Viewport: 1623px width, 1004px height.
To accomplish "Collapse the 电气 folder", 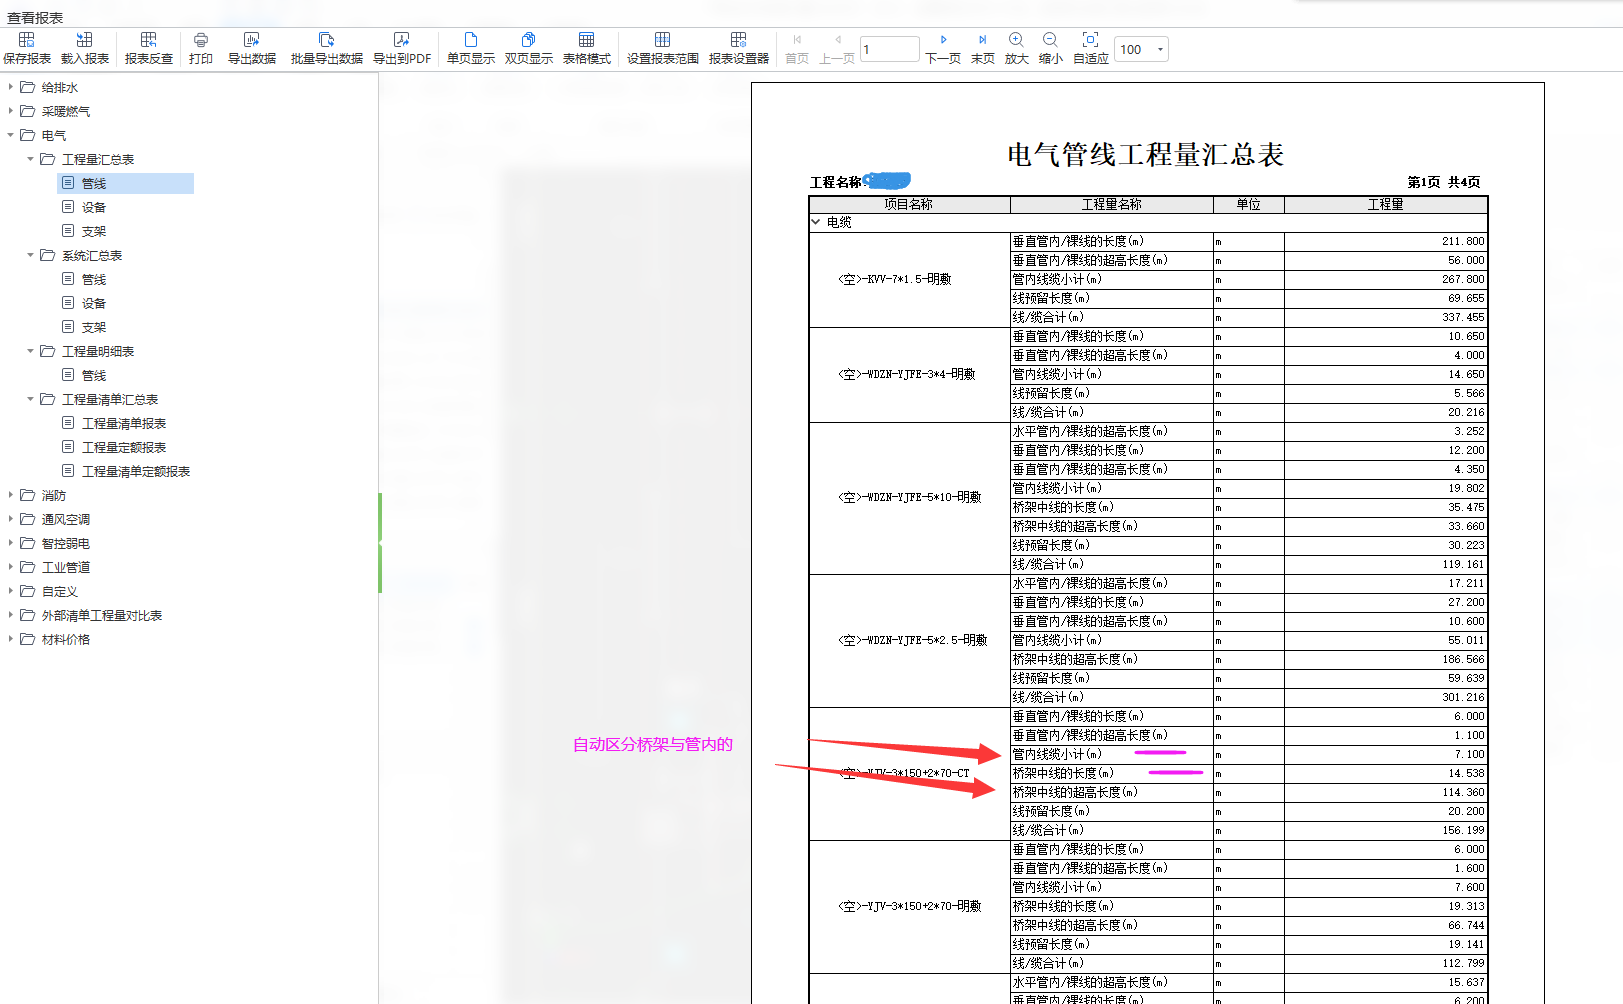I will coord(11,135).
